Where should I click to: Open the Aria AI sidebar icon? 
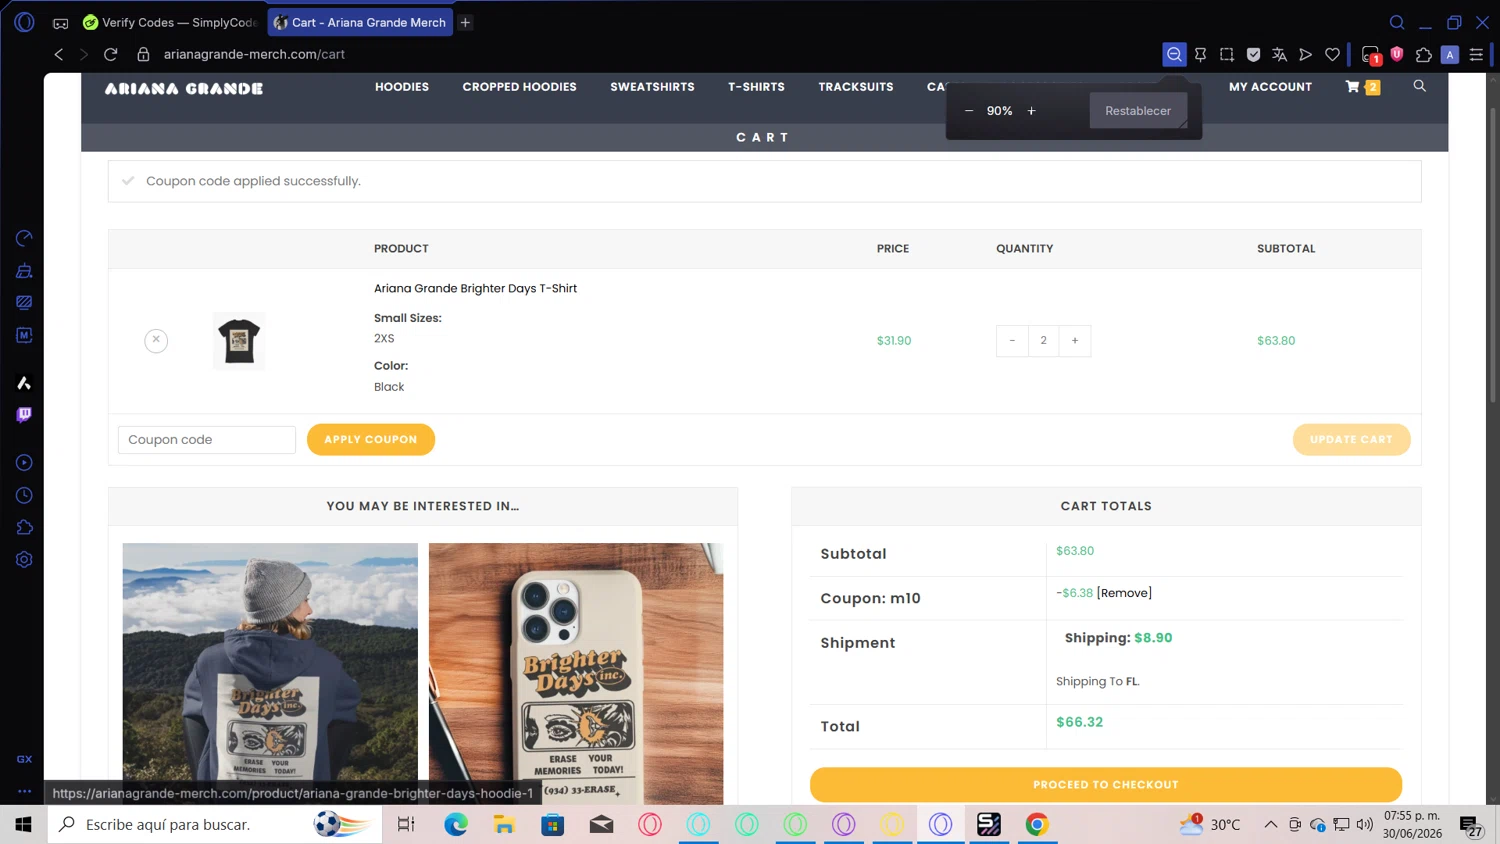(24, 383)
